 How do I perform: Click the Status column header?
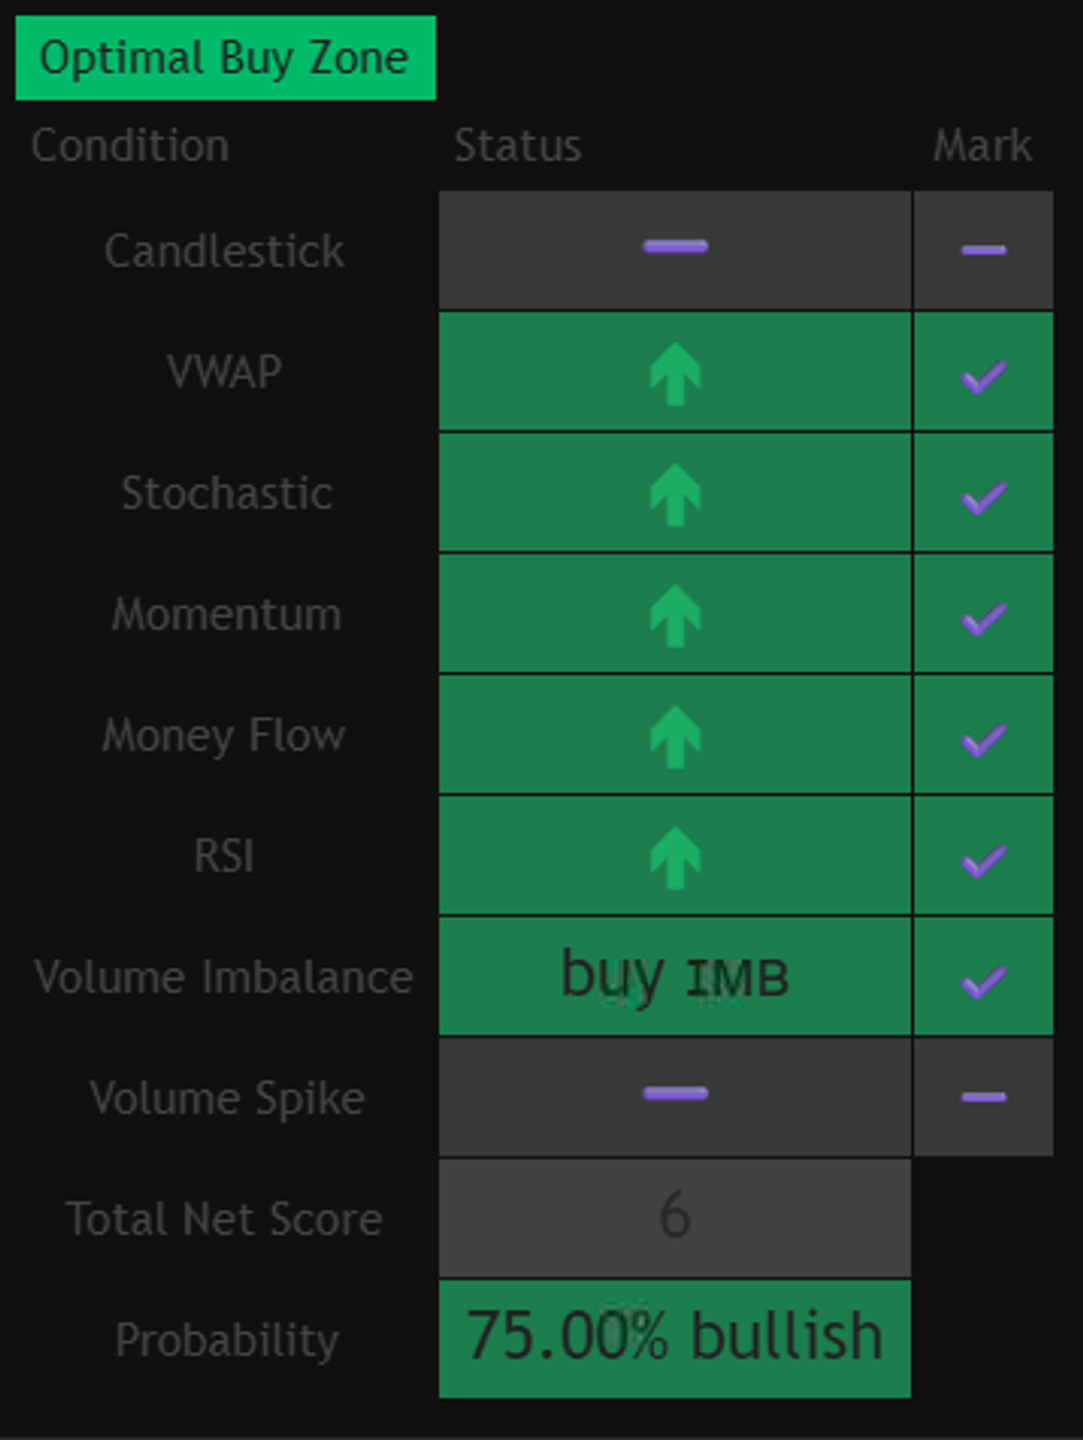coord(517,146)
